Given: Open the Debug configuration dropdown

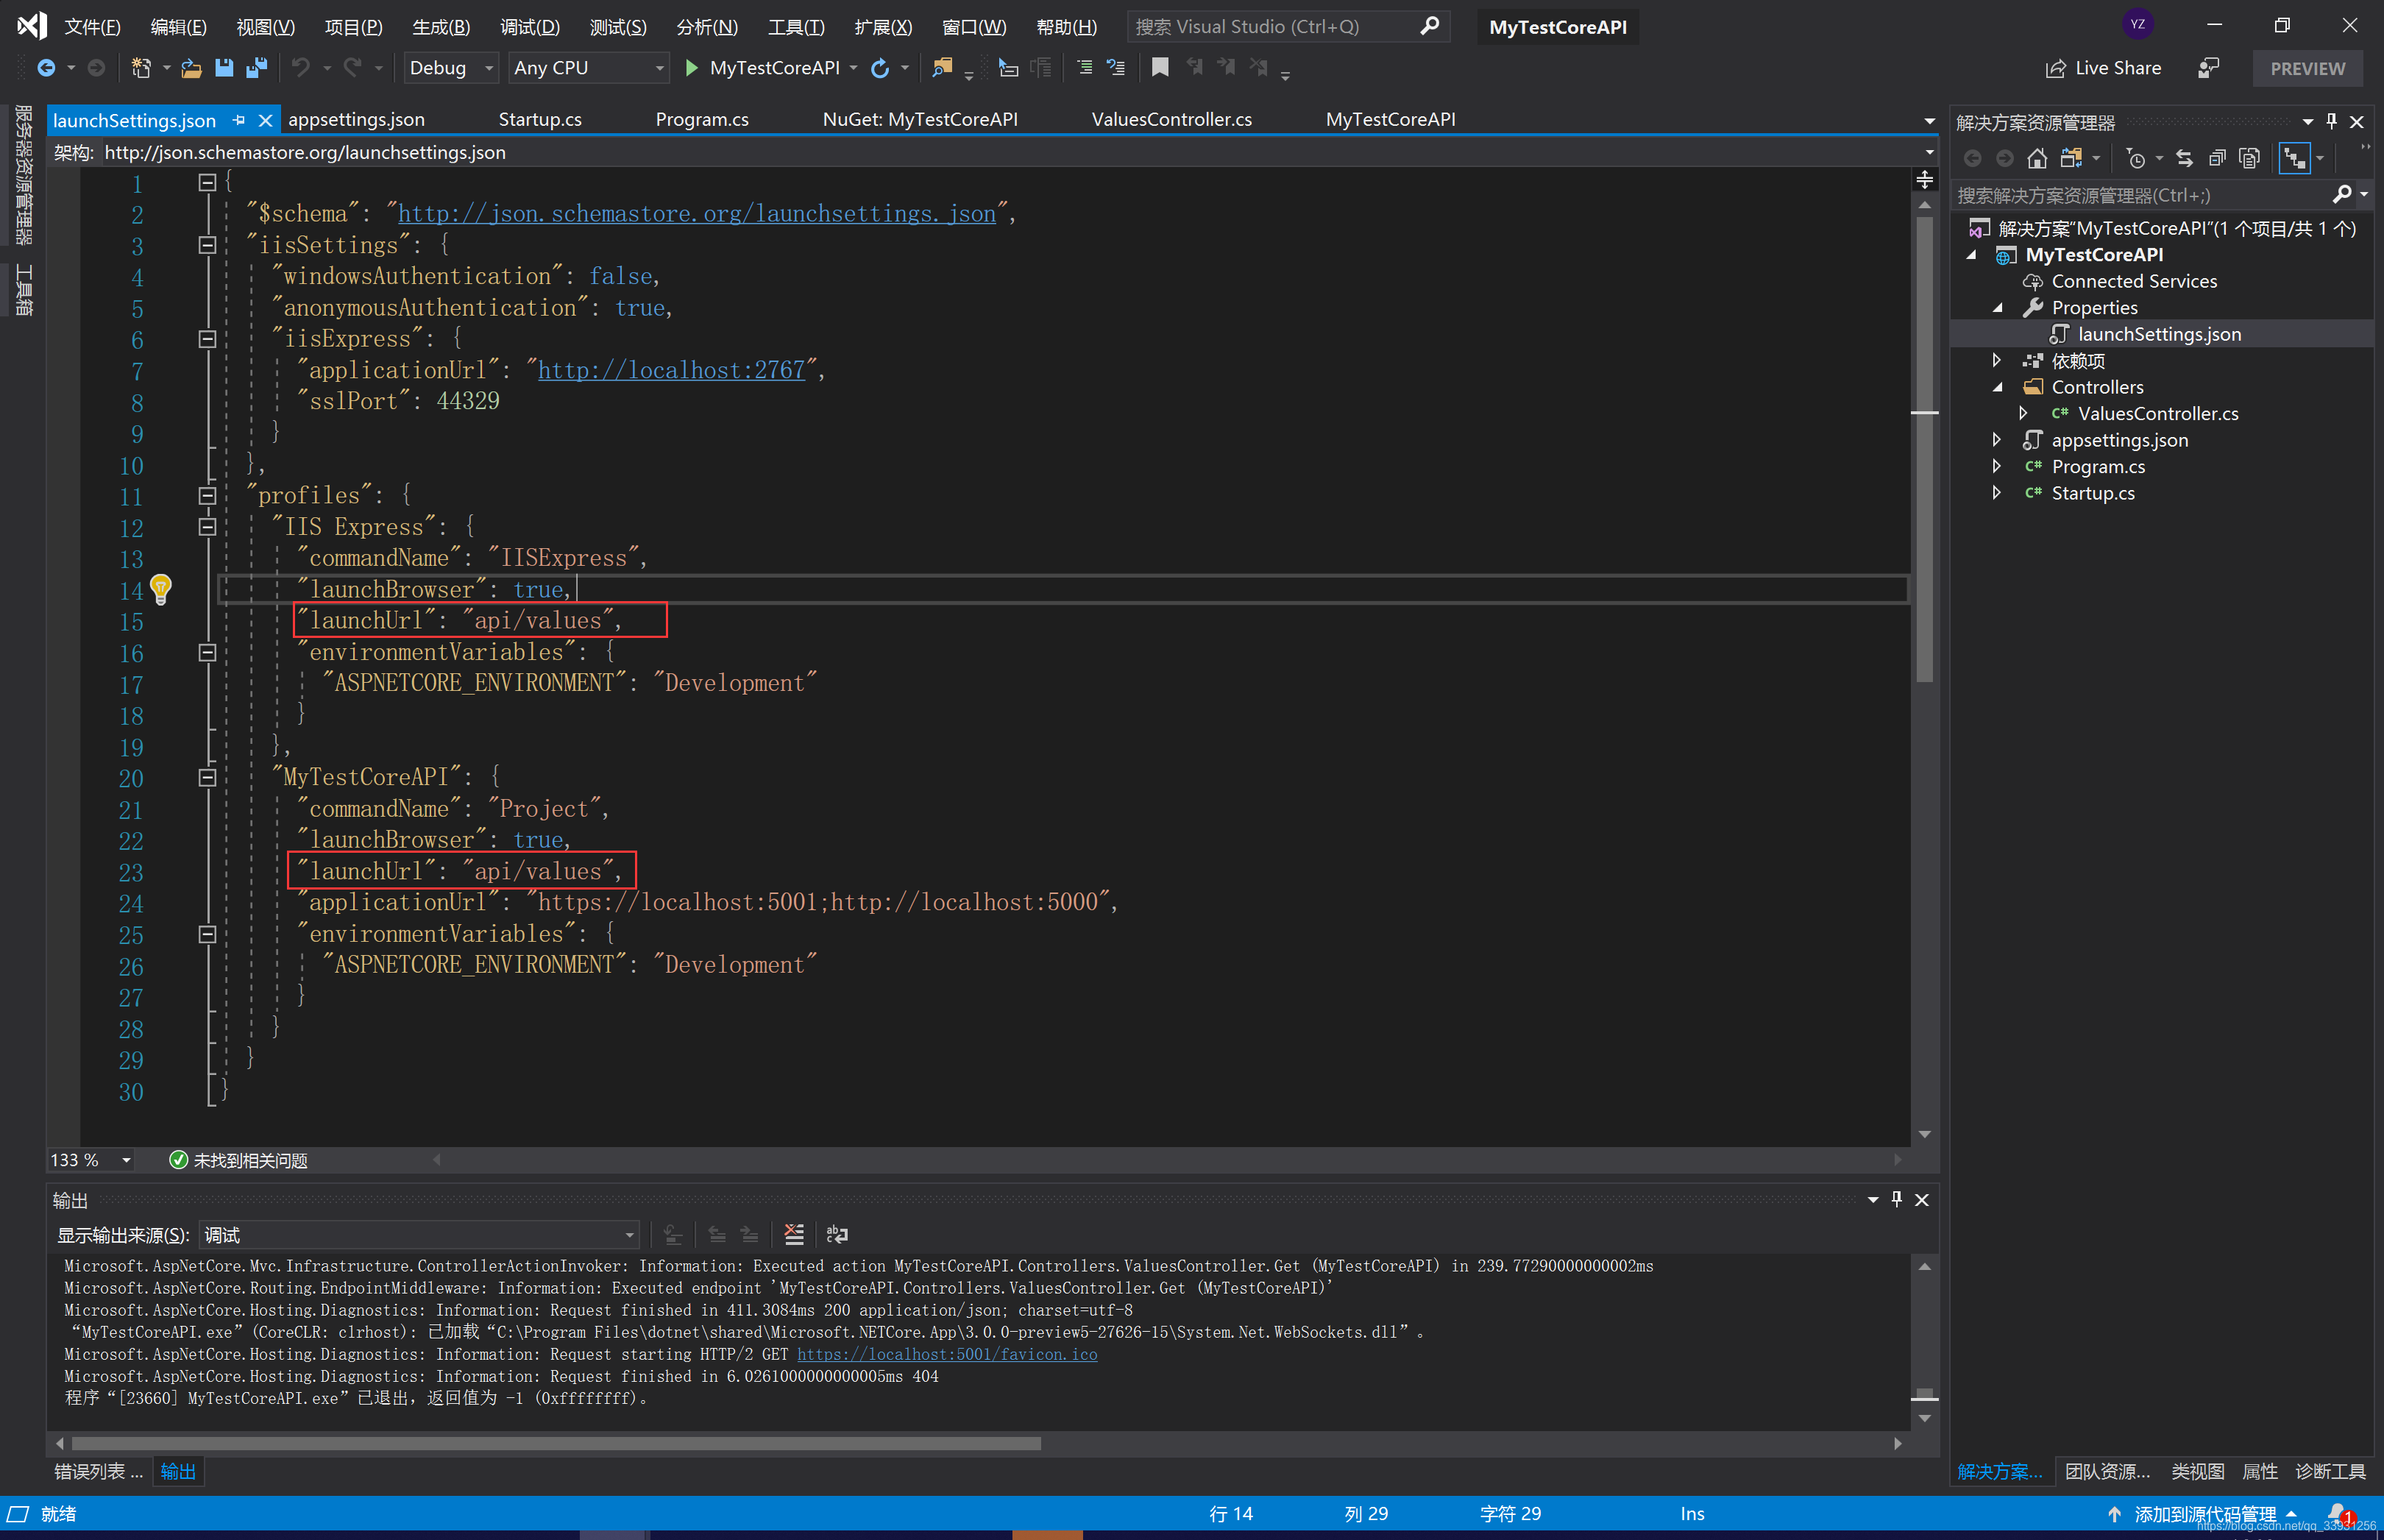Looking at the screenshot, I should point(489,68).
